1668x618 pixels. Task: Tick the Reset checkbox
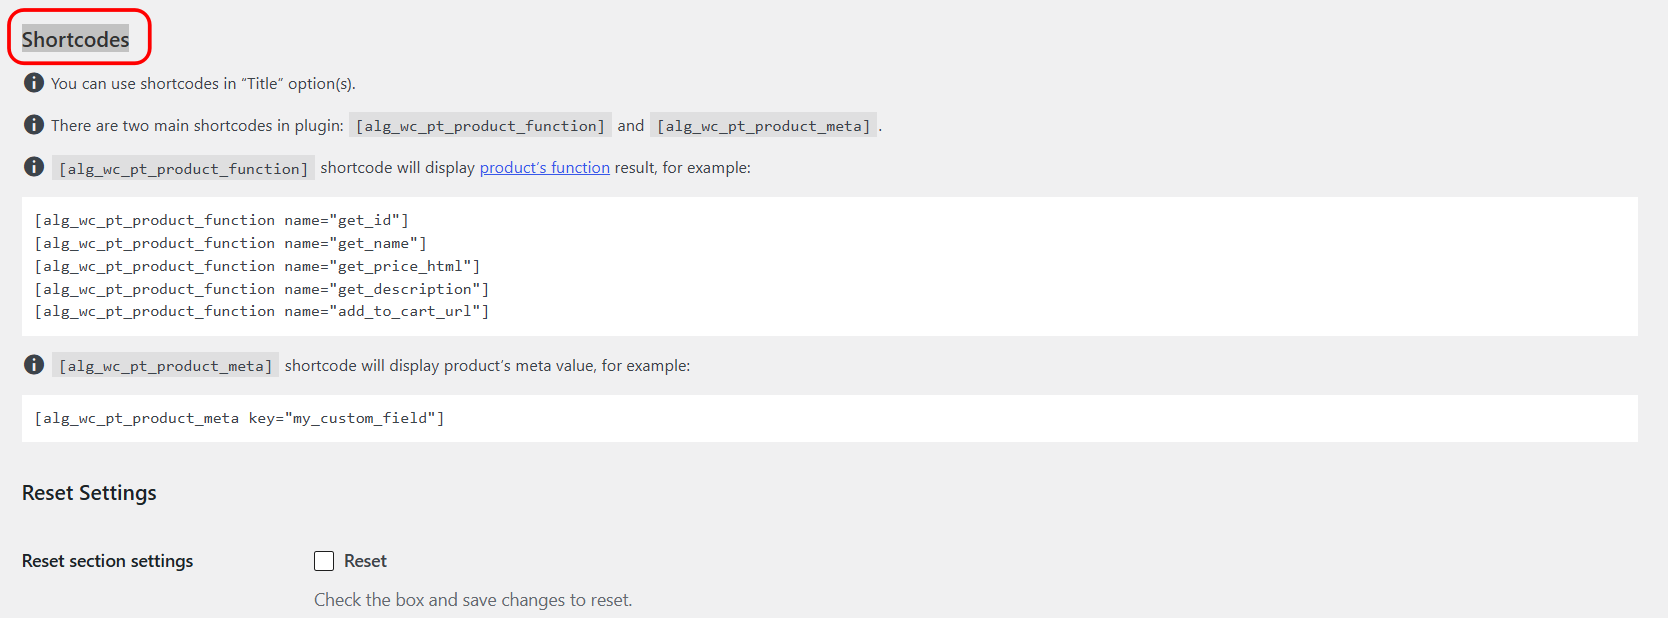click(x=324, y=561)
